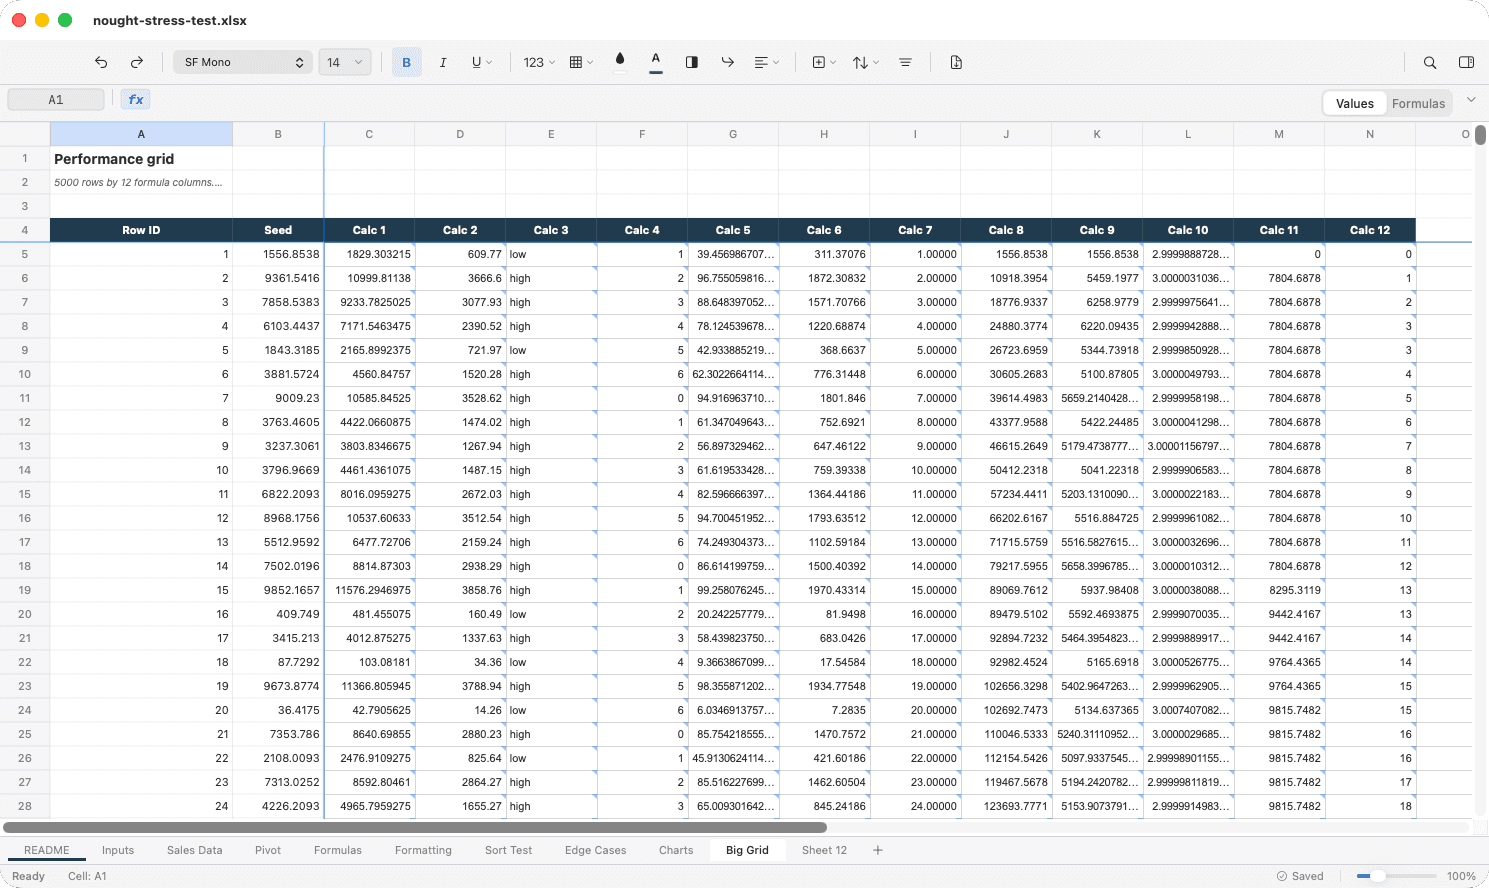Viewport: 1489px width, 888px height.
Task: Open 123 number format menu
Action: (539, 62)
